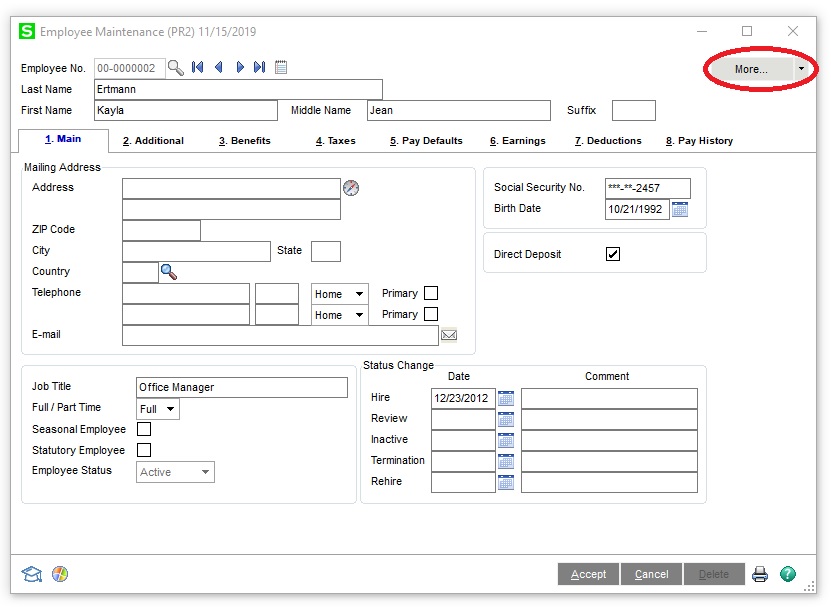Click the City field
This screenshot has height=612, width=831.
pyautogui.click(x=196, y=251)
